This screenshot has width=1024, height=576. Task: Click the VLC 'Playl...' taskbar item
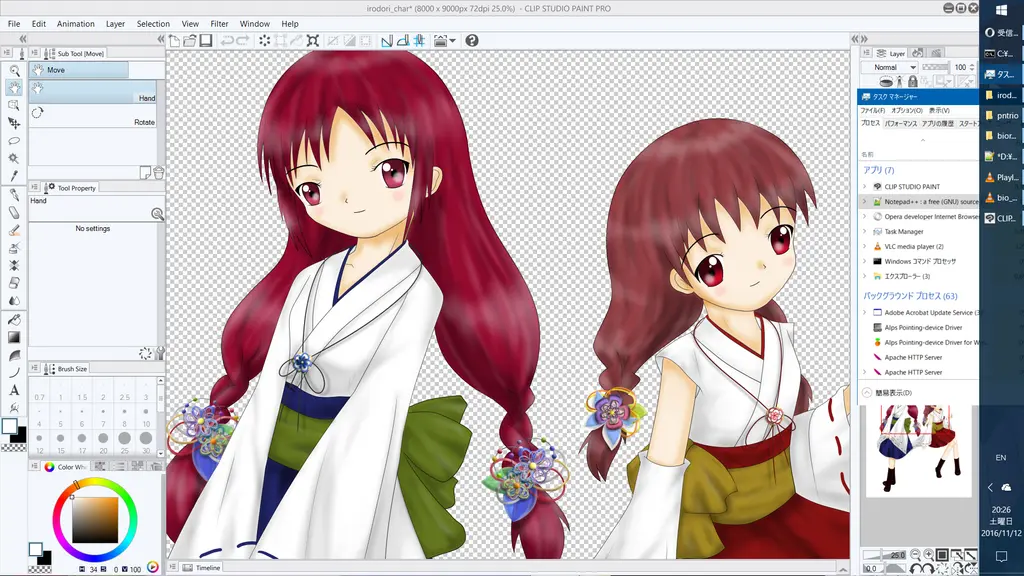(1001, 177)
